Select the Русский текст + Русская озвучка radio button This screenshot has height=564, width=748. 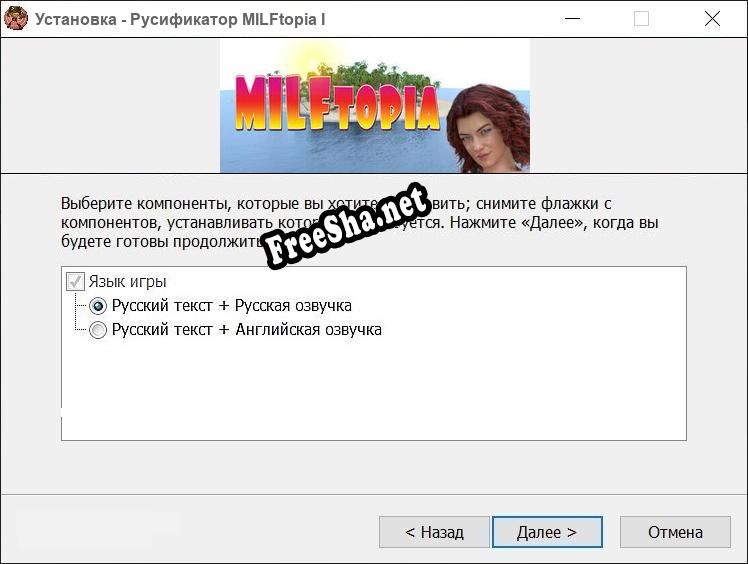pyautogui.click(x=98, y=306)
